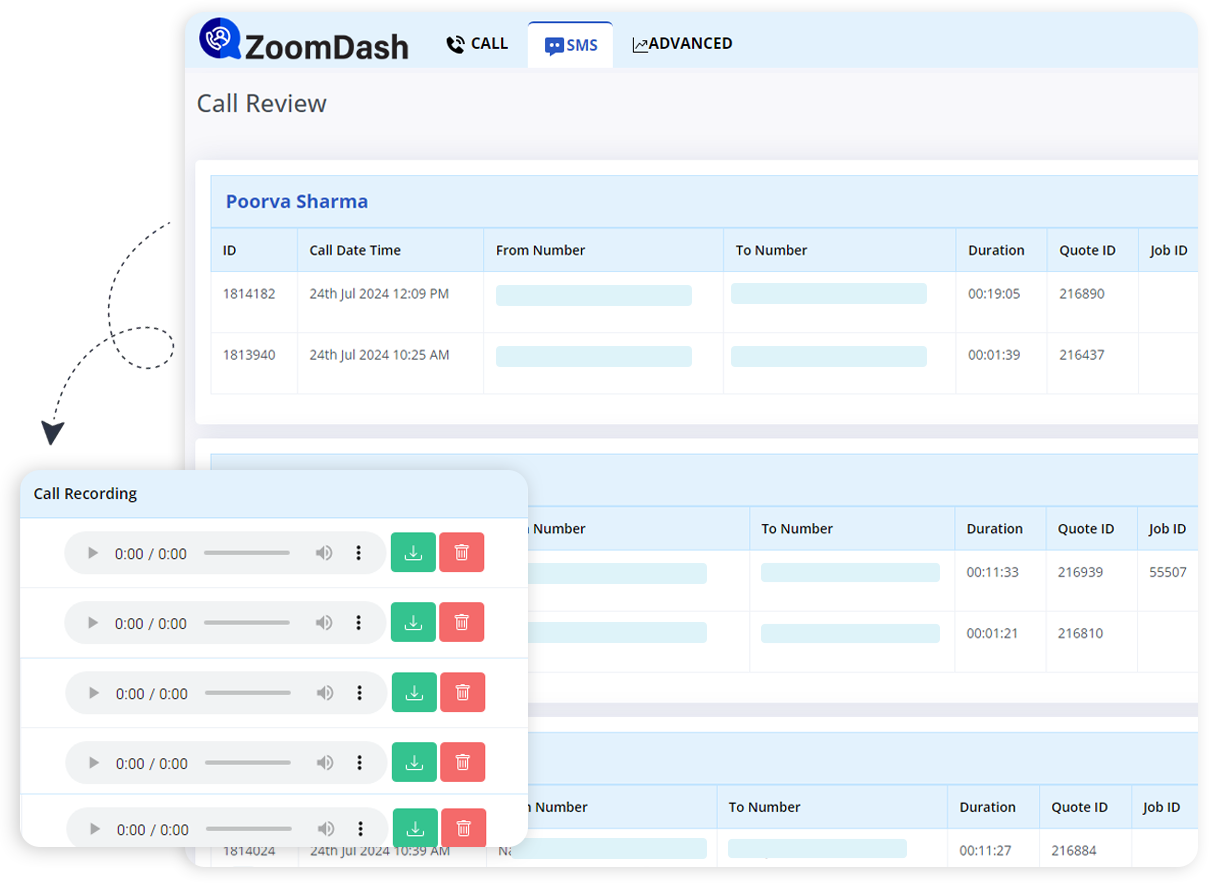
Task: Download the fourth call recording
Action: pyautogui.click(x=414, y=762)
